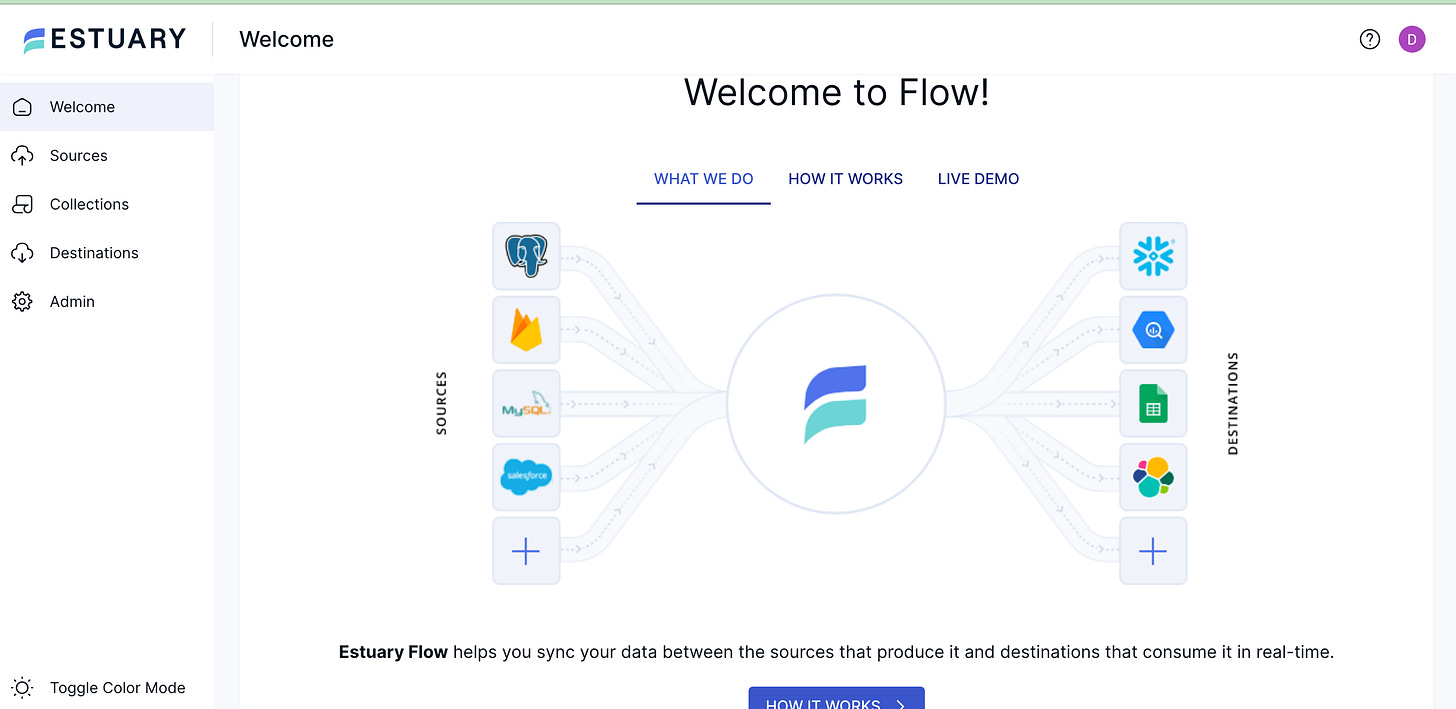
Task: Select the Firebase flame source tile
Action: [526, 330]
